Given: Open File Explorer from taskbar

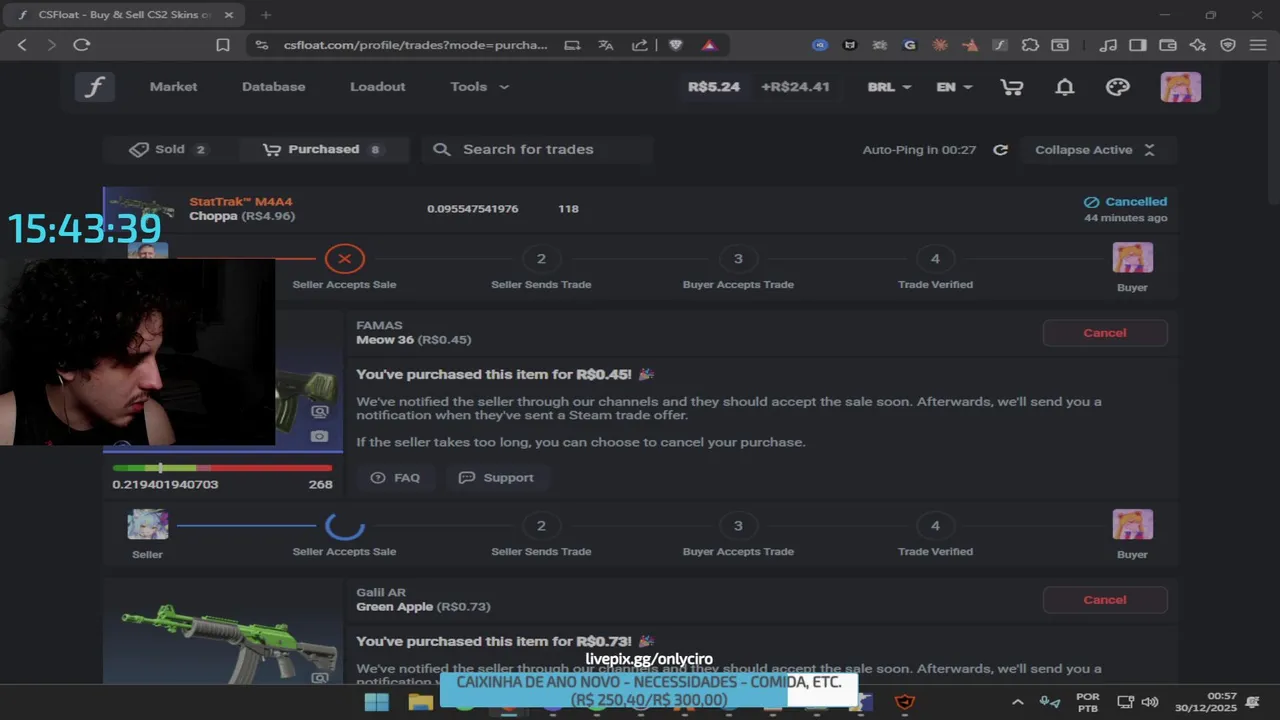Looking at the screenshot, I should point(420,702).
